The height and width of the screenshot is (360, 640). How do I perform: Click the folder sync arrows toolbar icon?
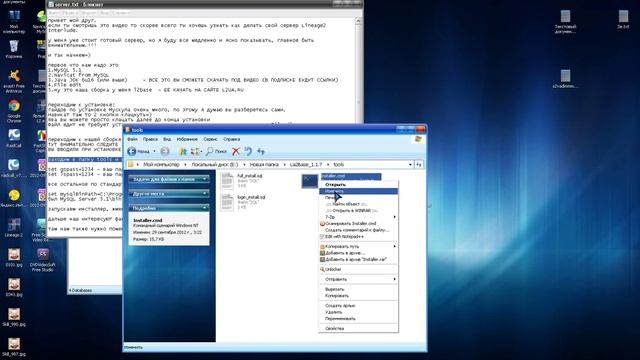coord(261,151)
